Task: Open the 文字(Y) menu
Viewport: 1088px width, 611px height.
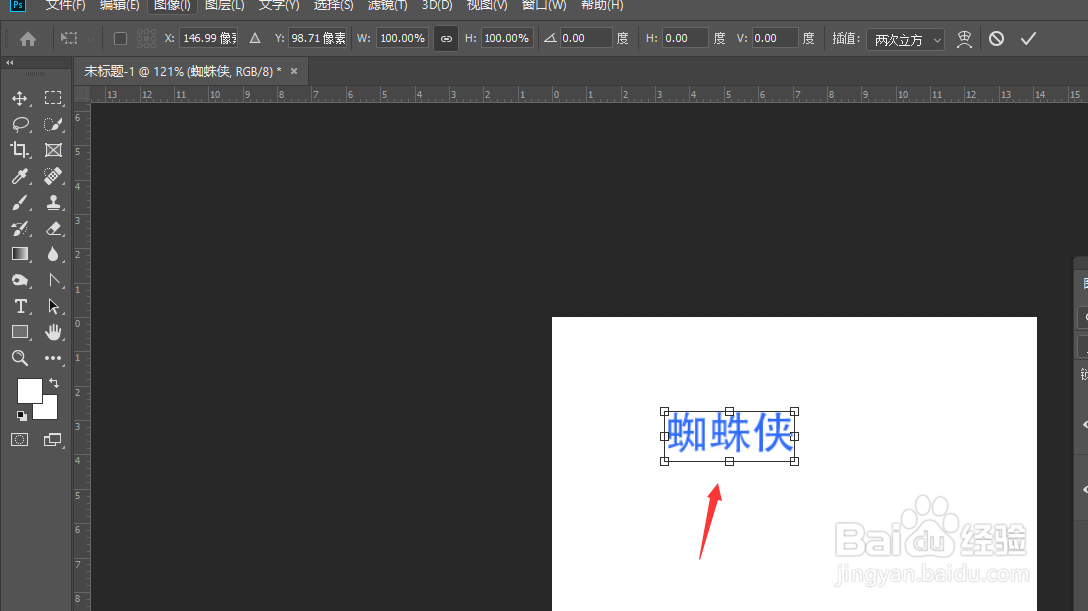Action: [x=279, y=6]
